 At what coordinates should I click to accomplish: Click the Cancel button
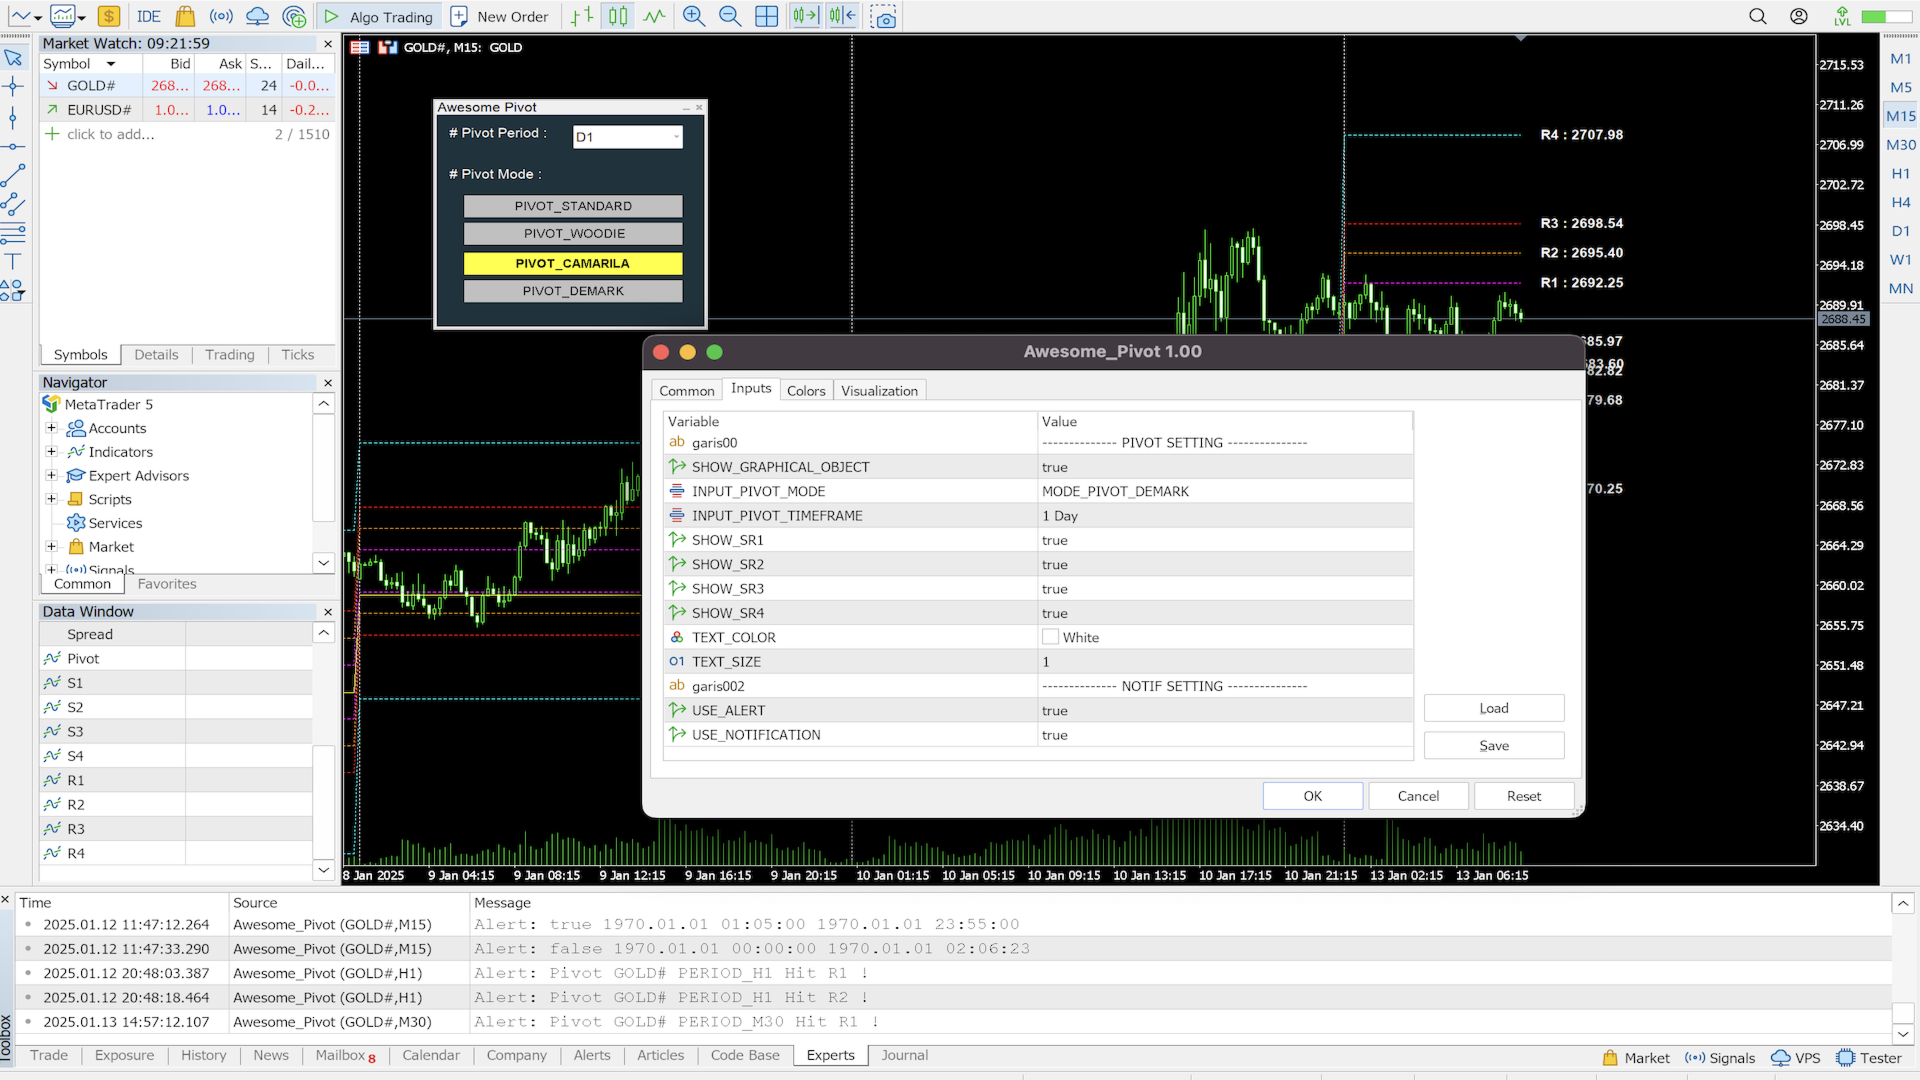point(1418,796)
